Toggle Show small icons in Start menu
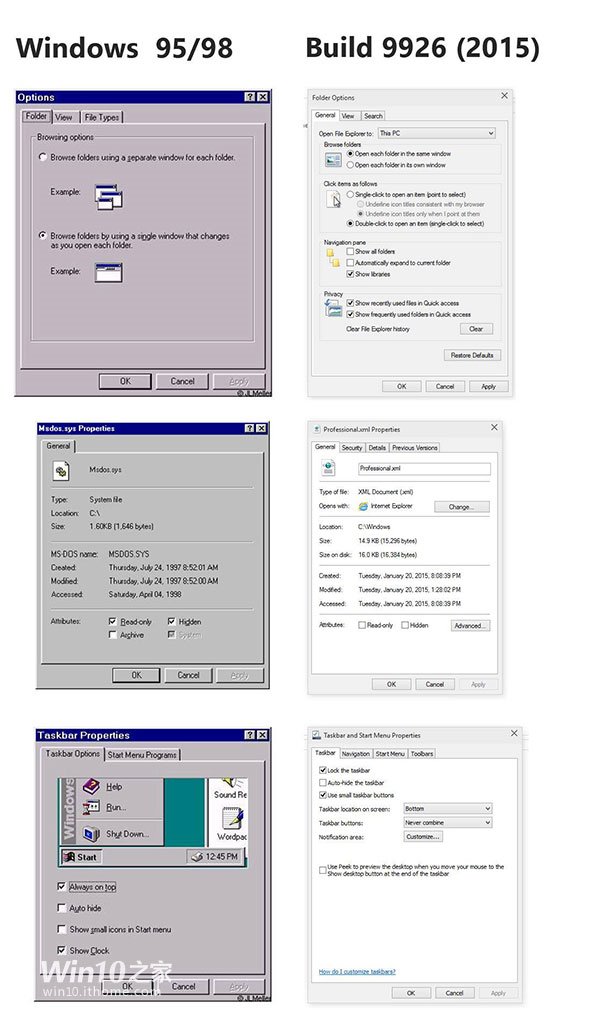Viewport: 600px width, 1017px height. [62, 929]
